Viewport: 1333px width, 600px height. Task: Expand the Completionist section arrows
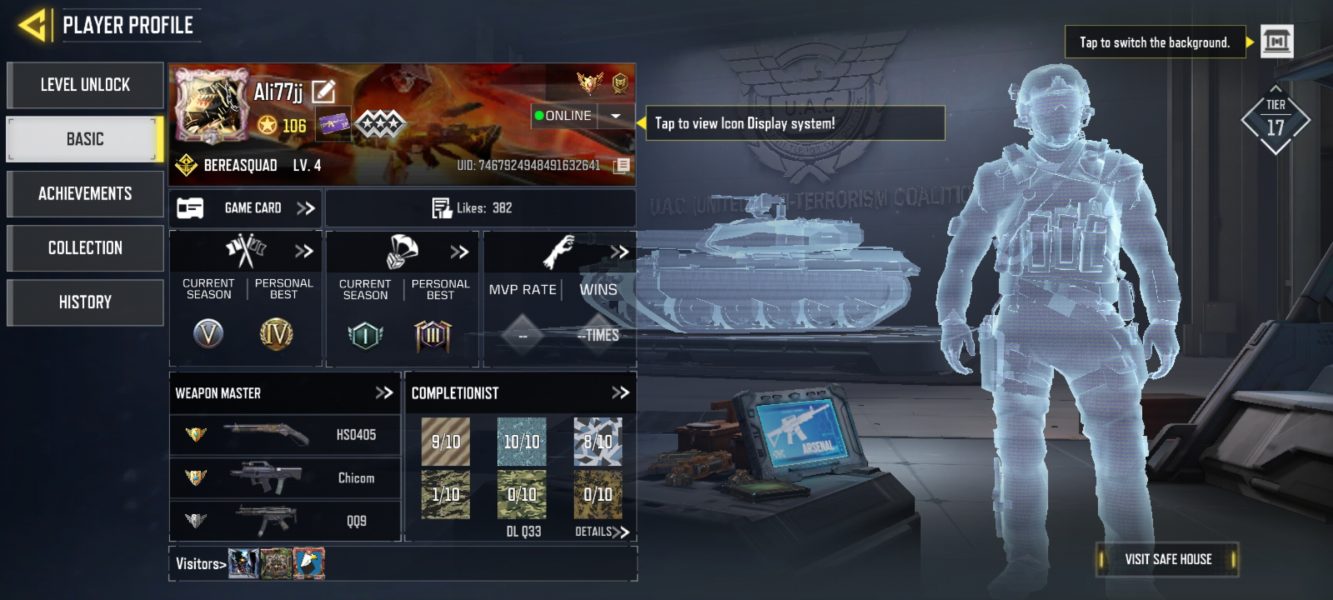pyautogui.click(x=620, y=393)
